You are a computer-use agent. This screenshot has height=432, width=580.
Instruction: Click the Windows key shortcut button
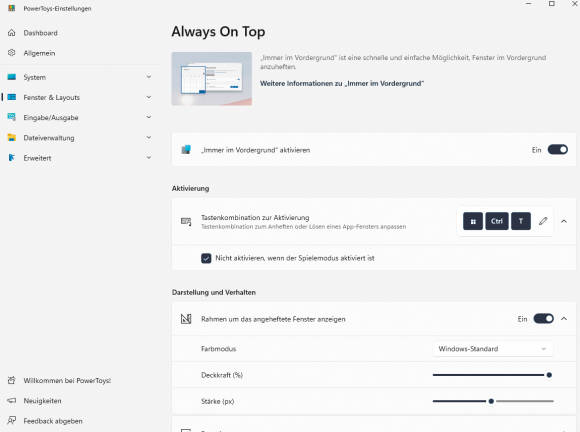click(x=473, y=221)
